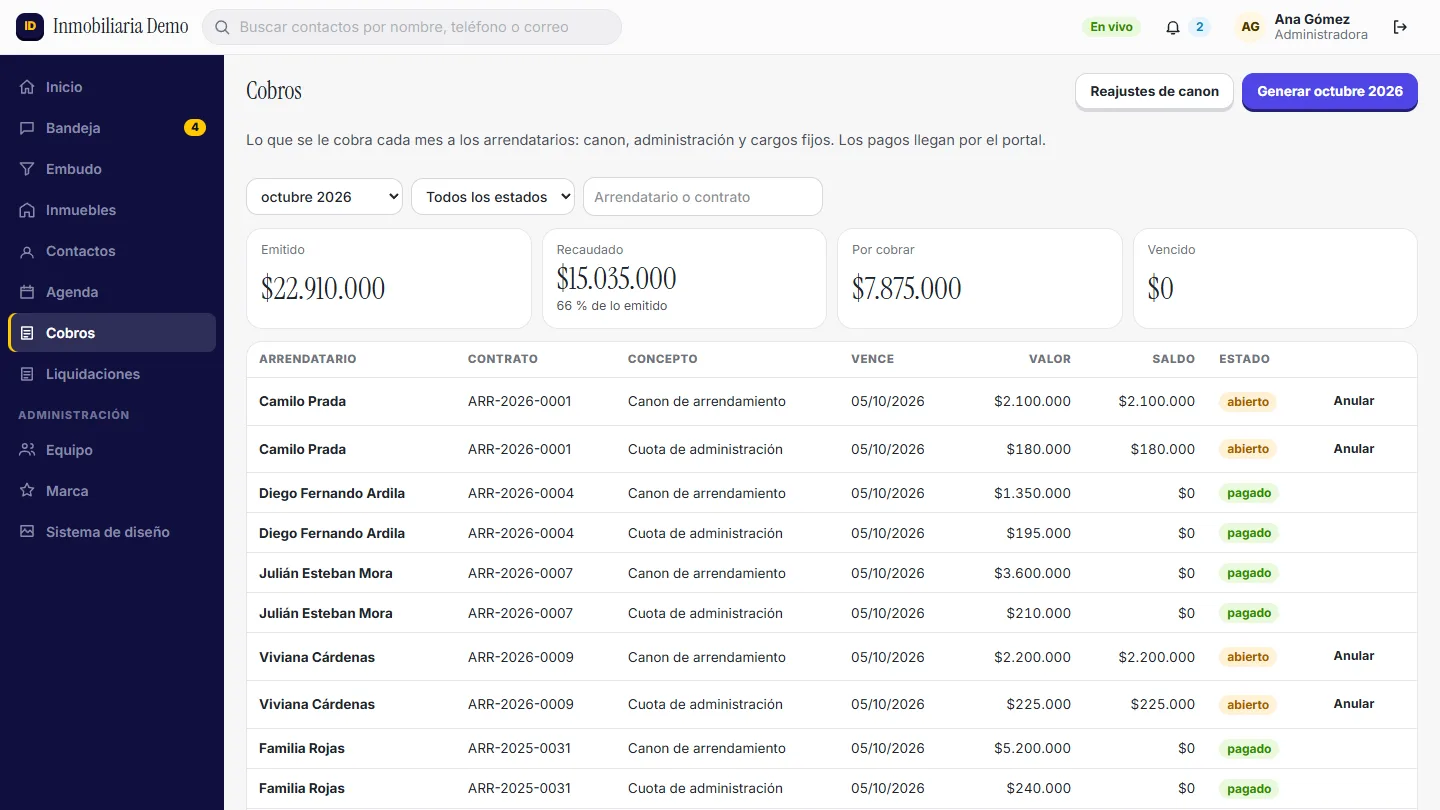Open Liquidaciones label in sidebar
This screenshot has width=1440, height=810.
click(x=93, y=374)
